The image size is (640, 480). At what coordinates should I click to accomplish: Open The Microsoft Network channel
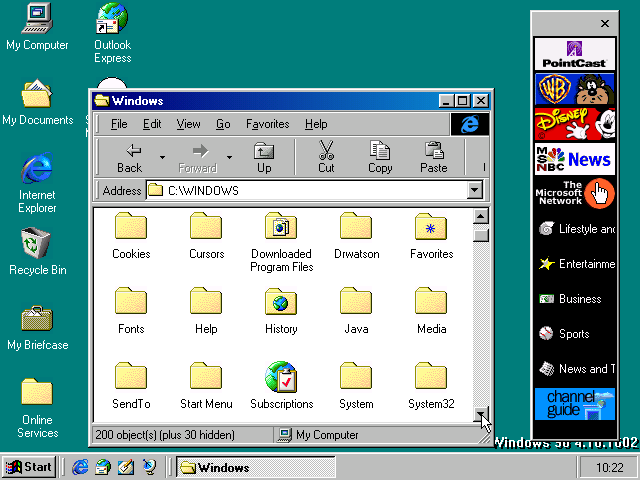(x=574, y=193)
